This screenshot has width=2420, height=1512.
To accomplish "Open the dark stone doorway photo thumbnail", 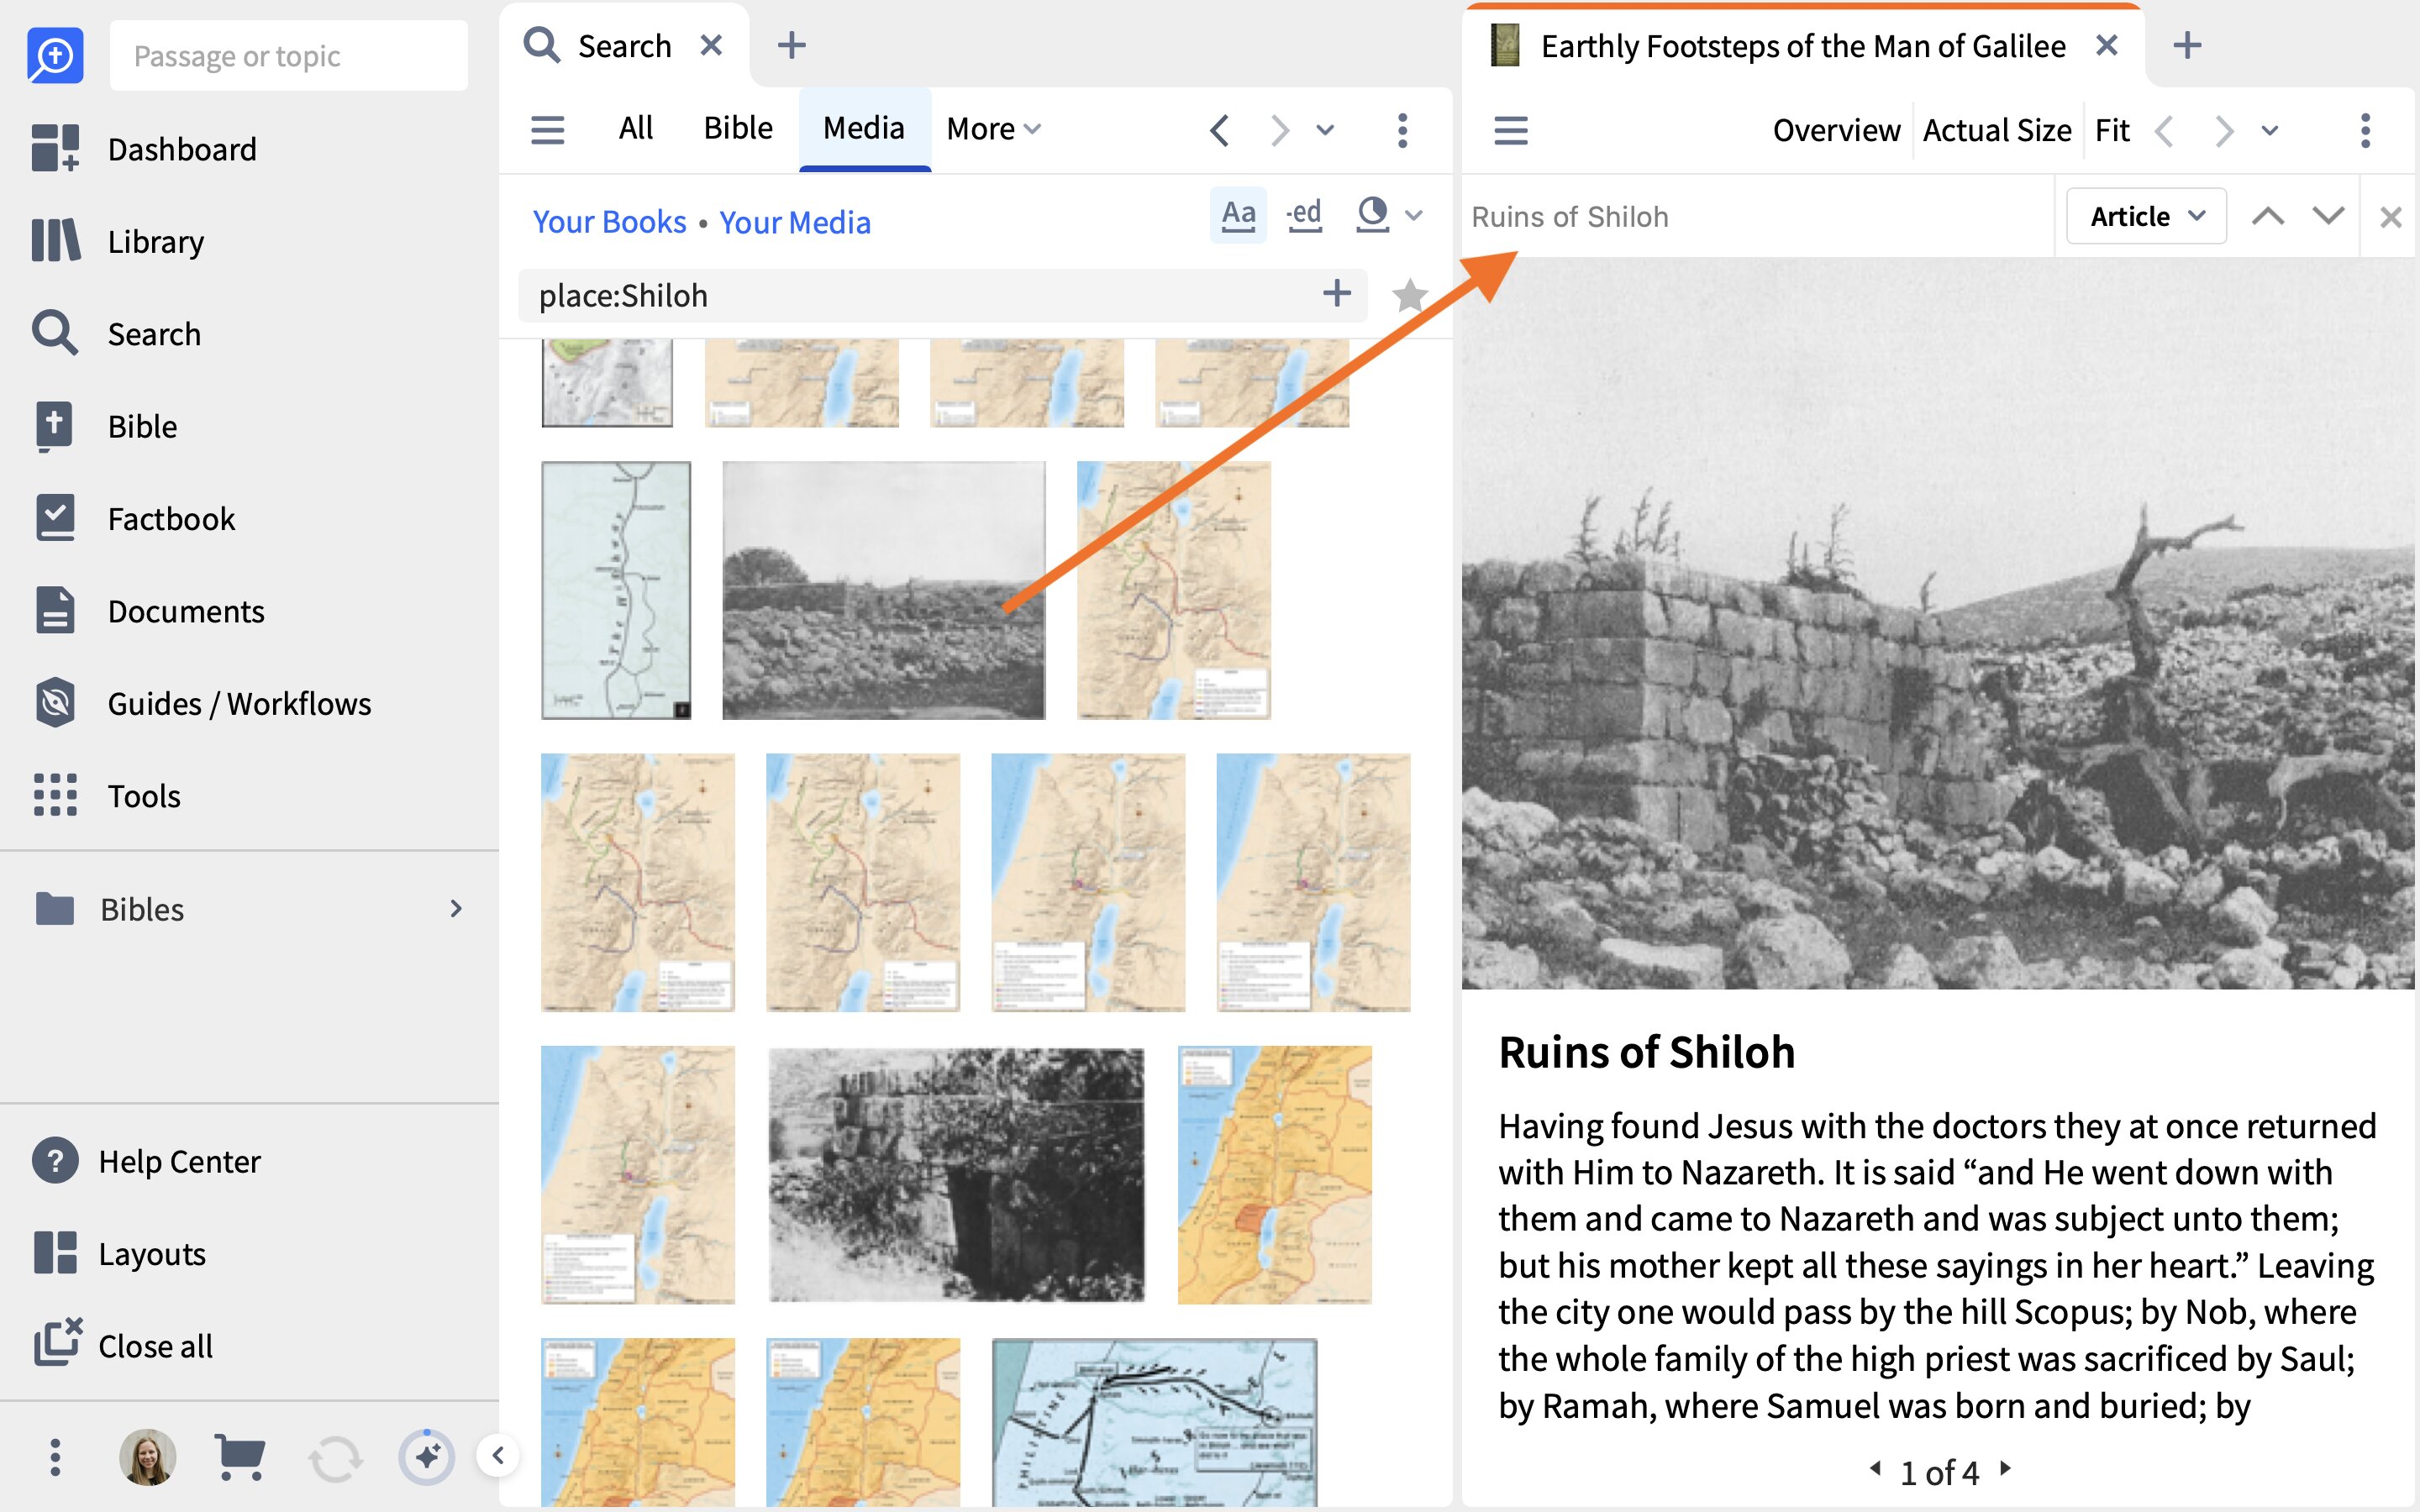I will pyautogui.click(x=956, y=1174).
